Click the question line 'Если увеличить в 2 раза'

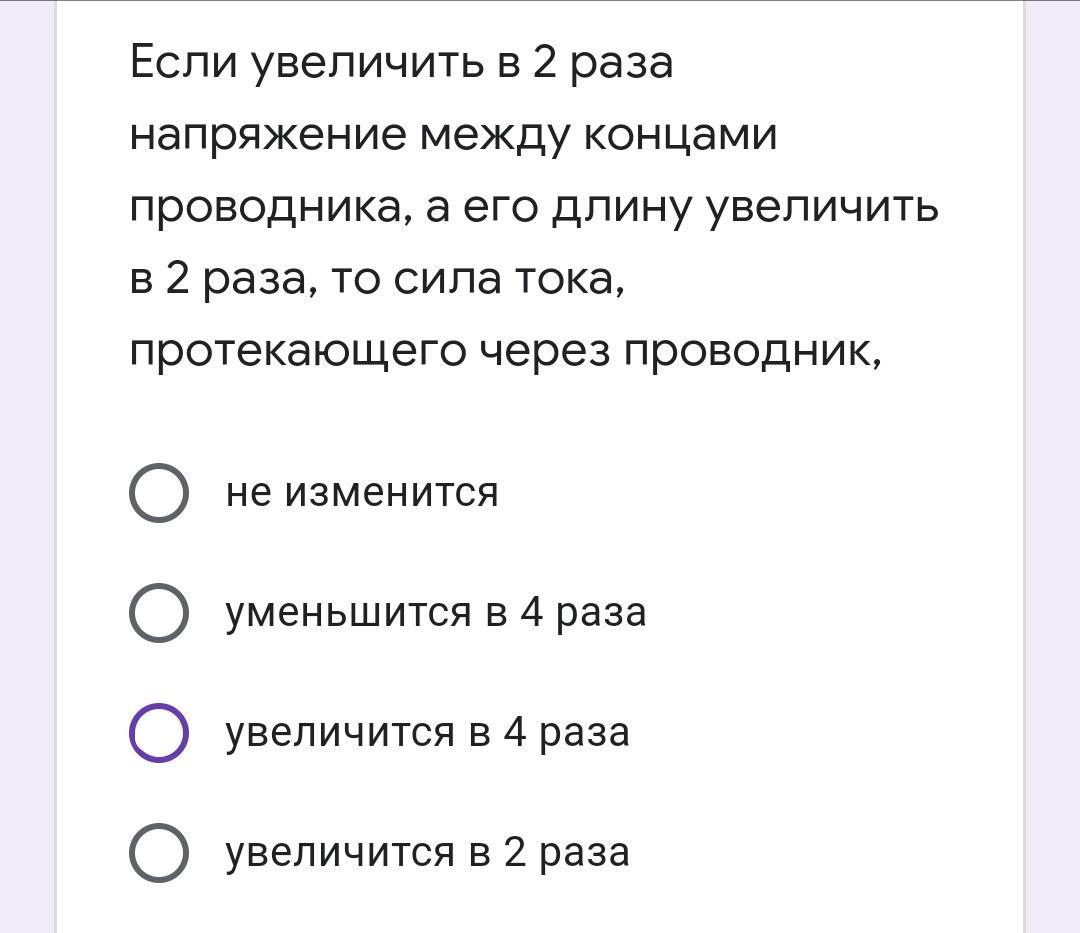pyautogui.click(x=402, y=63)
